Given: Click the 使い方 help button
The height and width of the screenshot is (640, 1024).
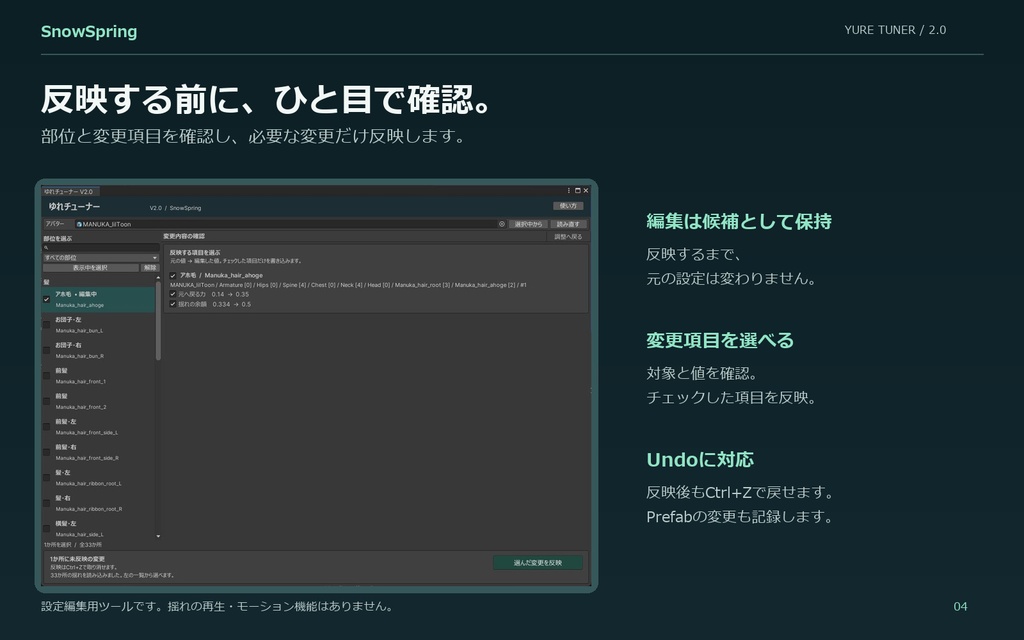Looking at the screenshot, I should pyautogui.click(x=568, y=206).
